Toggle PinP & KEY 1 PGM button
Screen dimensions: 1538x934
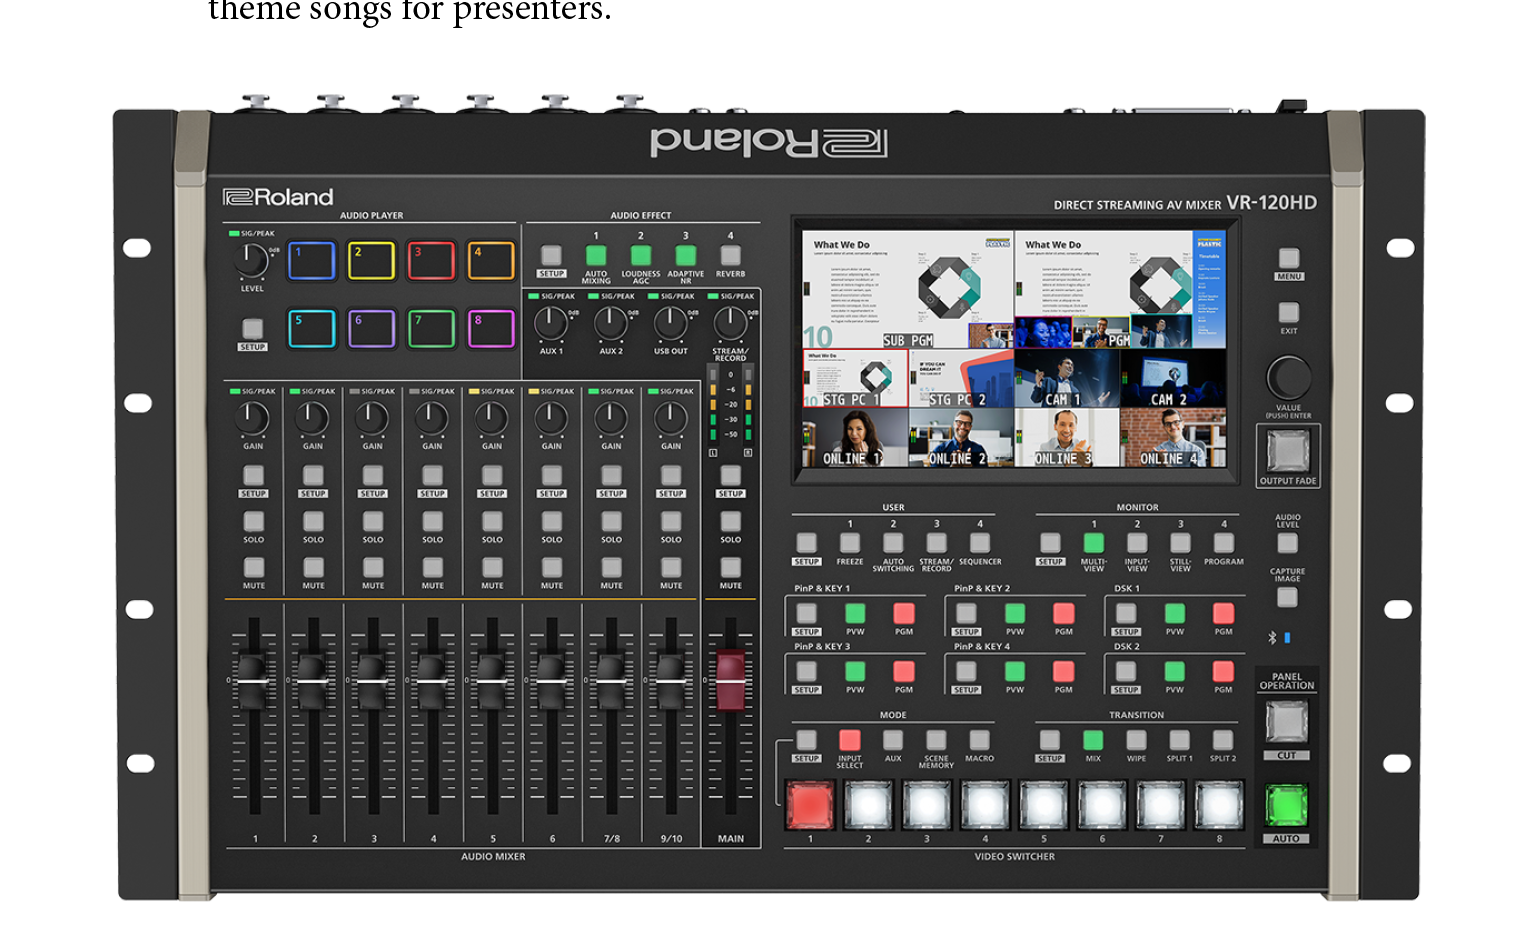point(904,614)
